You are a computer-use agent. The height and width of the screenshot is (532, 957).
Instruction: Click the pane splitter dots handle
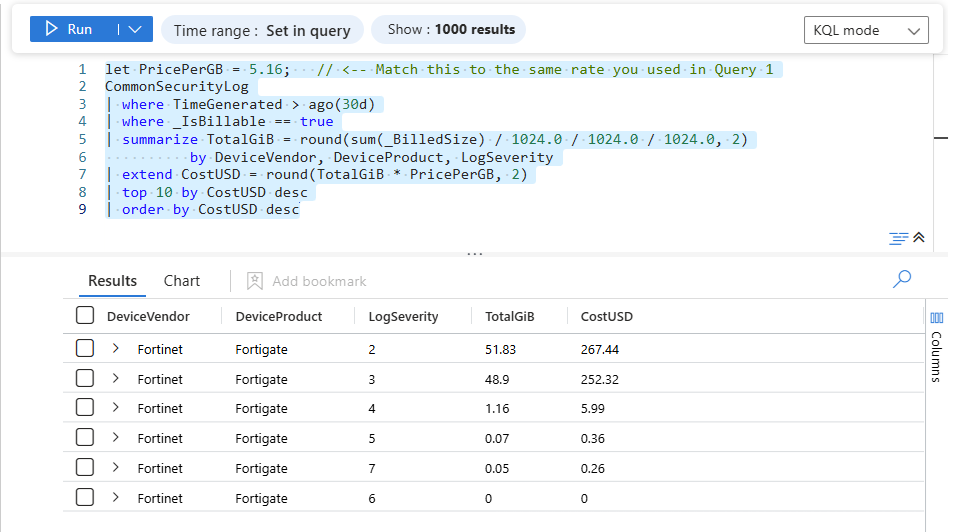tap(475, 254)
